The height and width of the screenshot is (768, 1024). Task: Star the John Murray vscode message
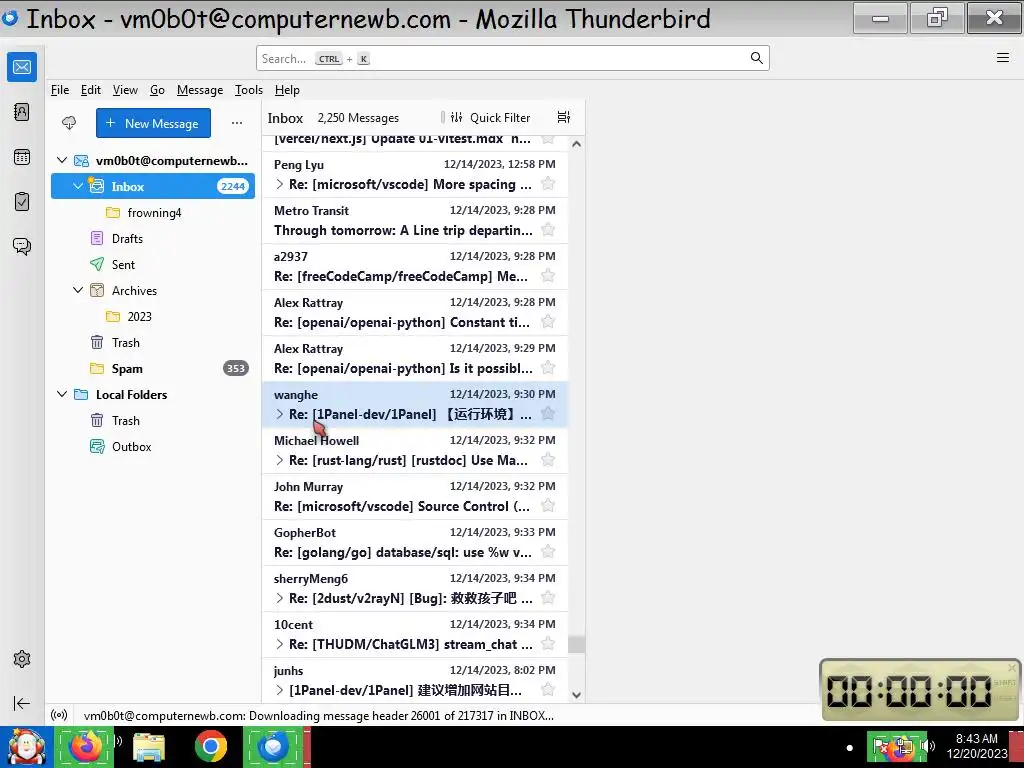tap(548, 505)
